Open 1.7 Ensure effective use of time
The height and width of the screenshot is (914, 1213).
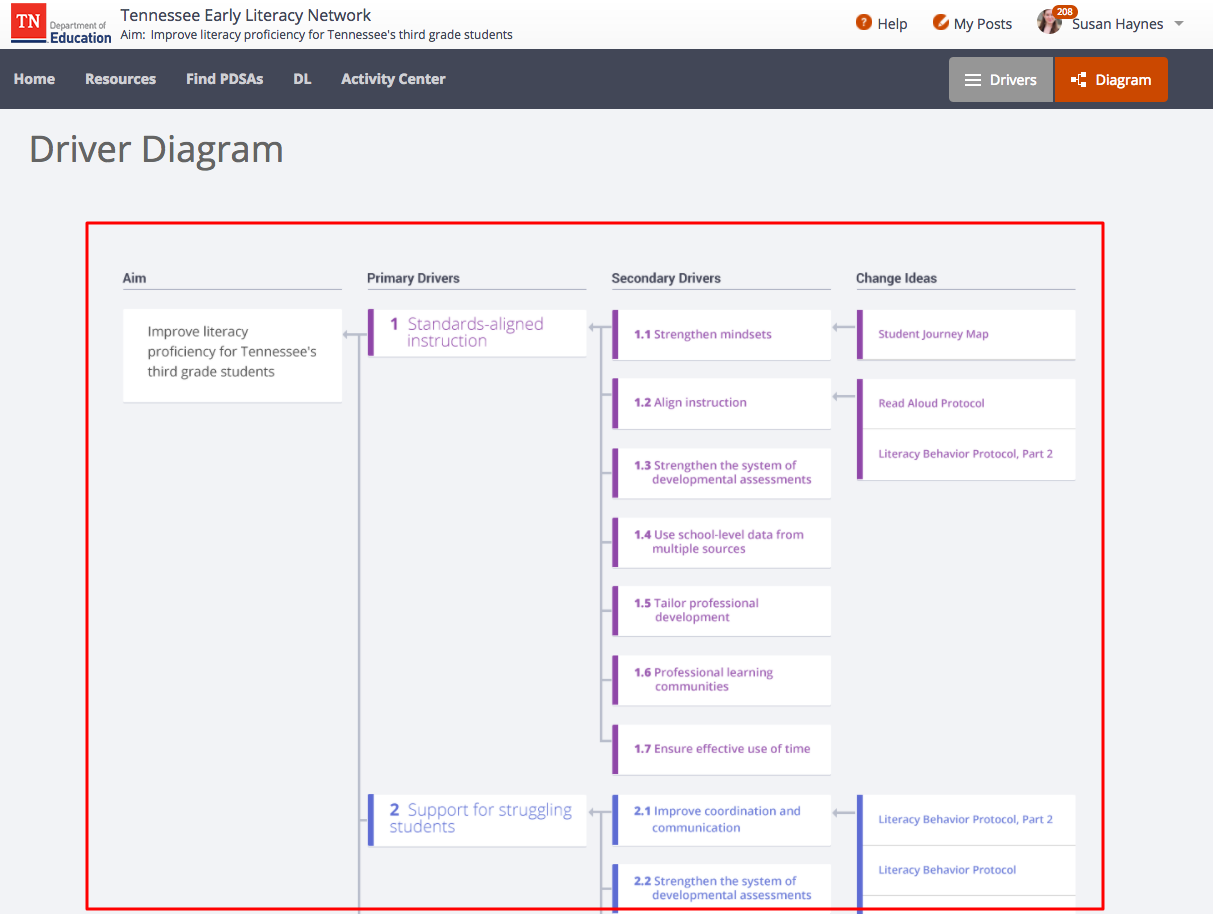click(x=721, y=749)
